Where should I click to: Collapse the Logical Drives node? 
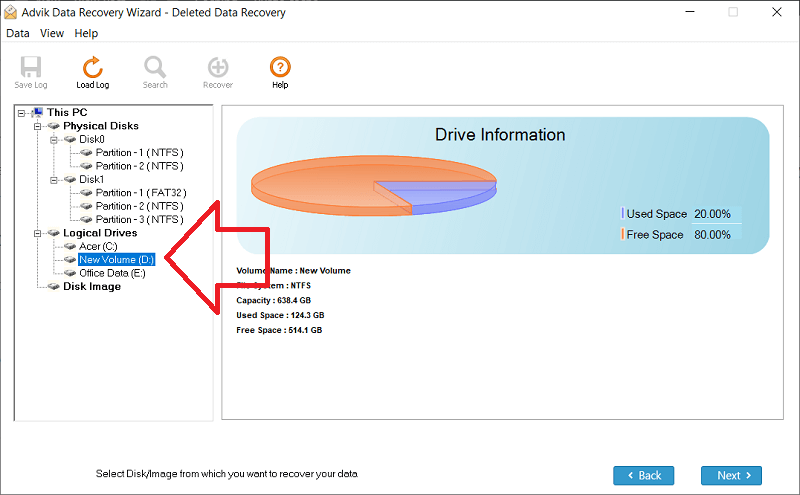point(38,233)
